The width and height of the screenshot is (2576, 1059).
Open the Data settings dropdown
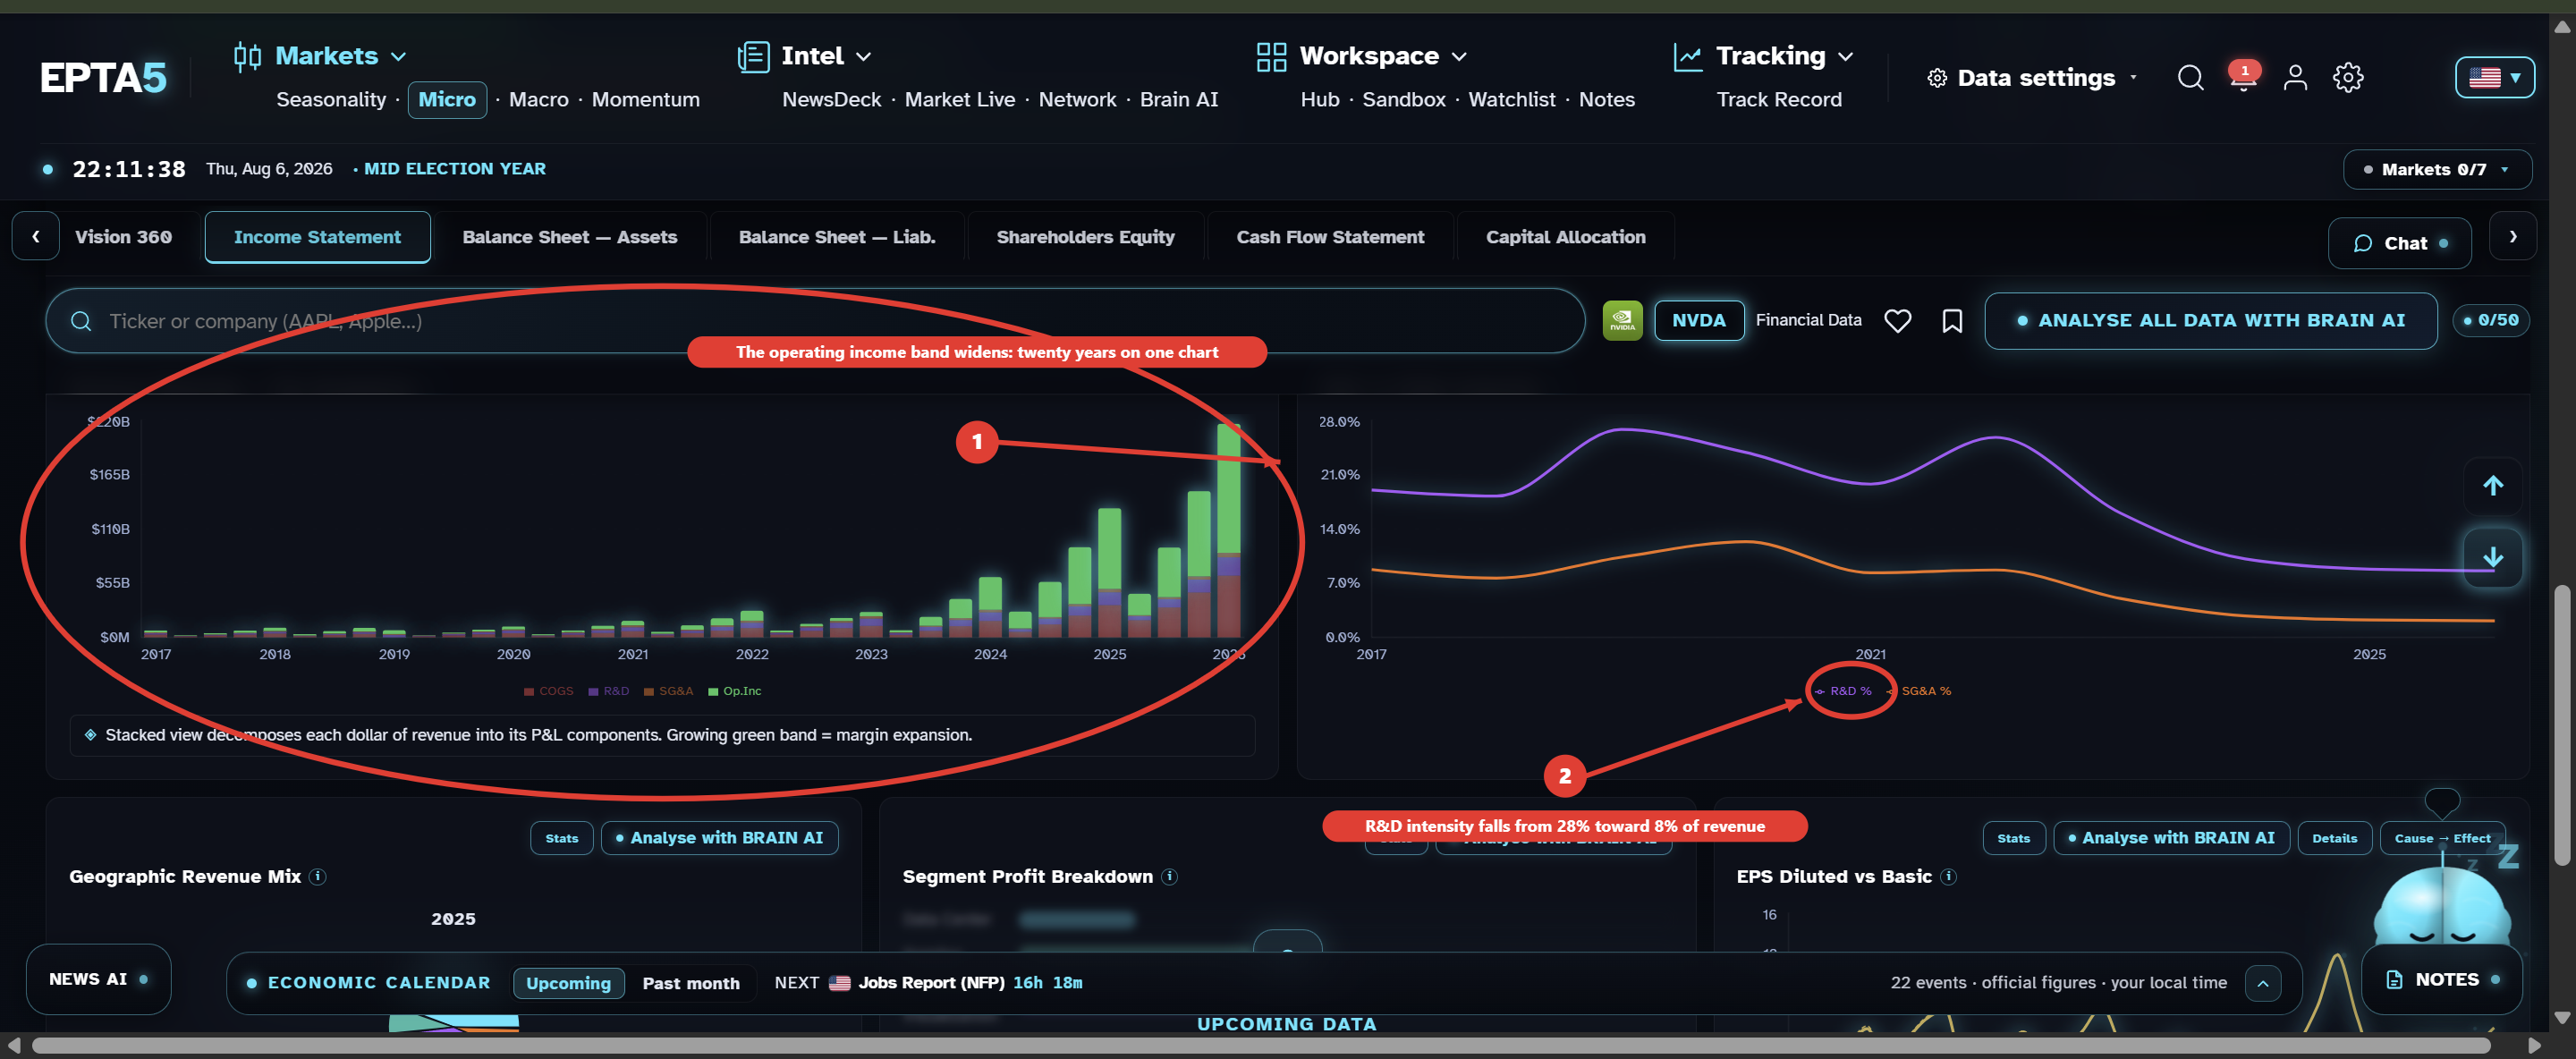coord(2033,78)
